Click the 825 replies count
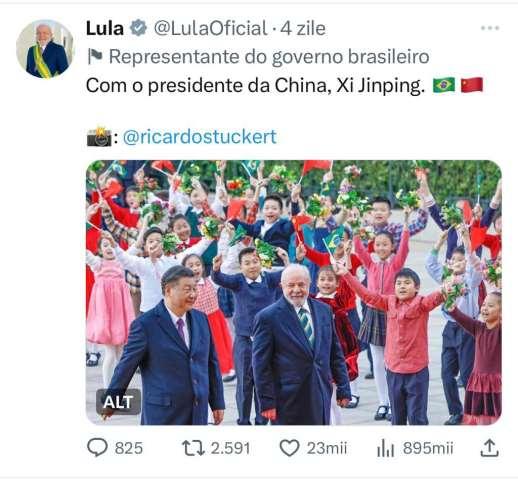Viewport: 518px width, 489px height. click(129, 448)
